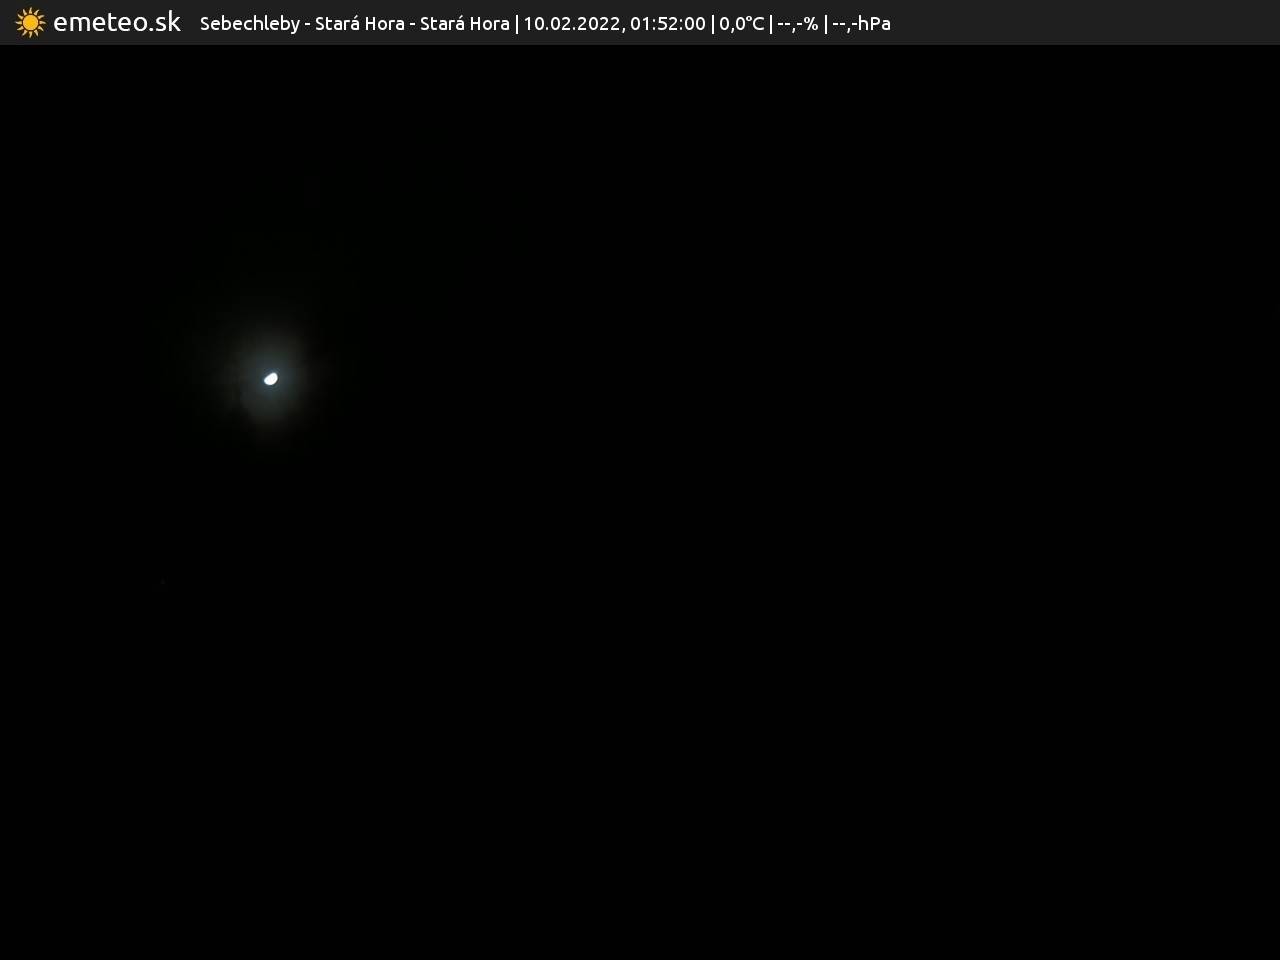1280x960 pixels.
Task: Click the .sk suffix in the logo text
Action: point(165,22)
